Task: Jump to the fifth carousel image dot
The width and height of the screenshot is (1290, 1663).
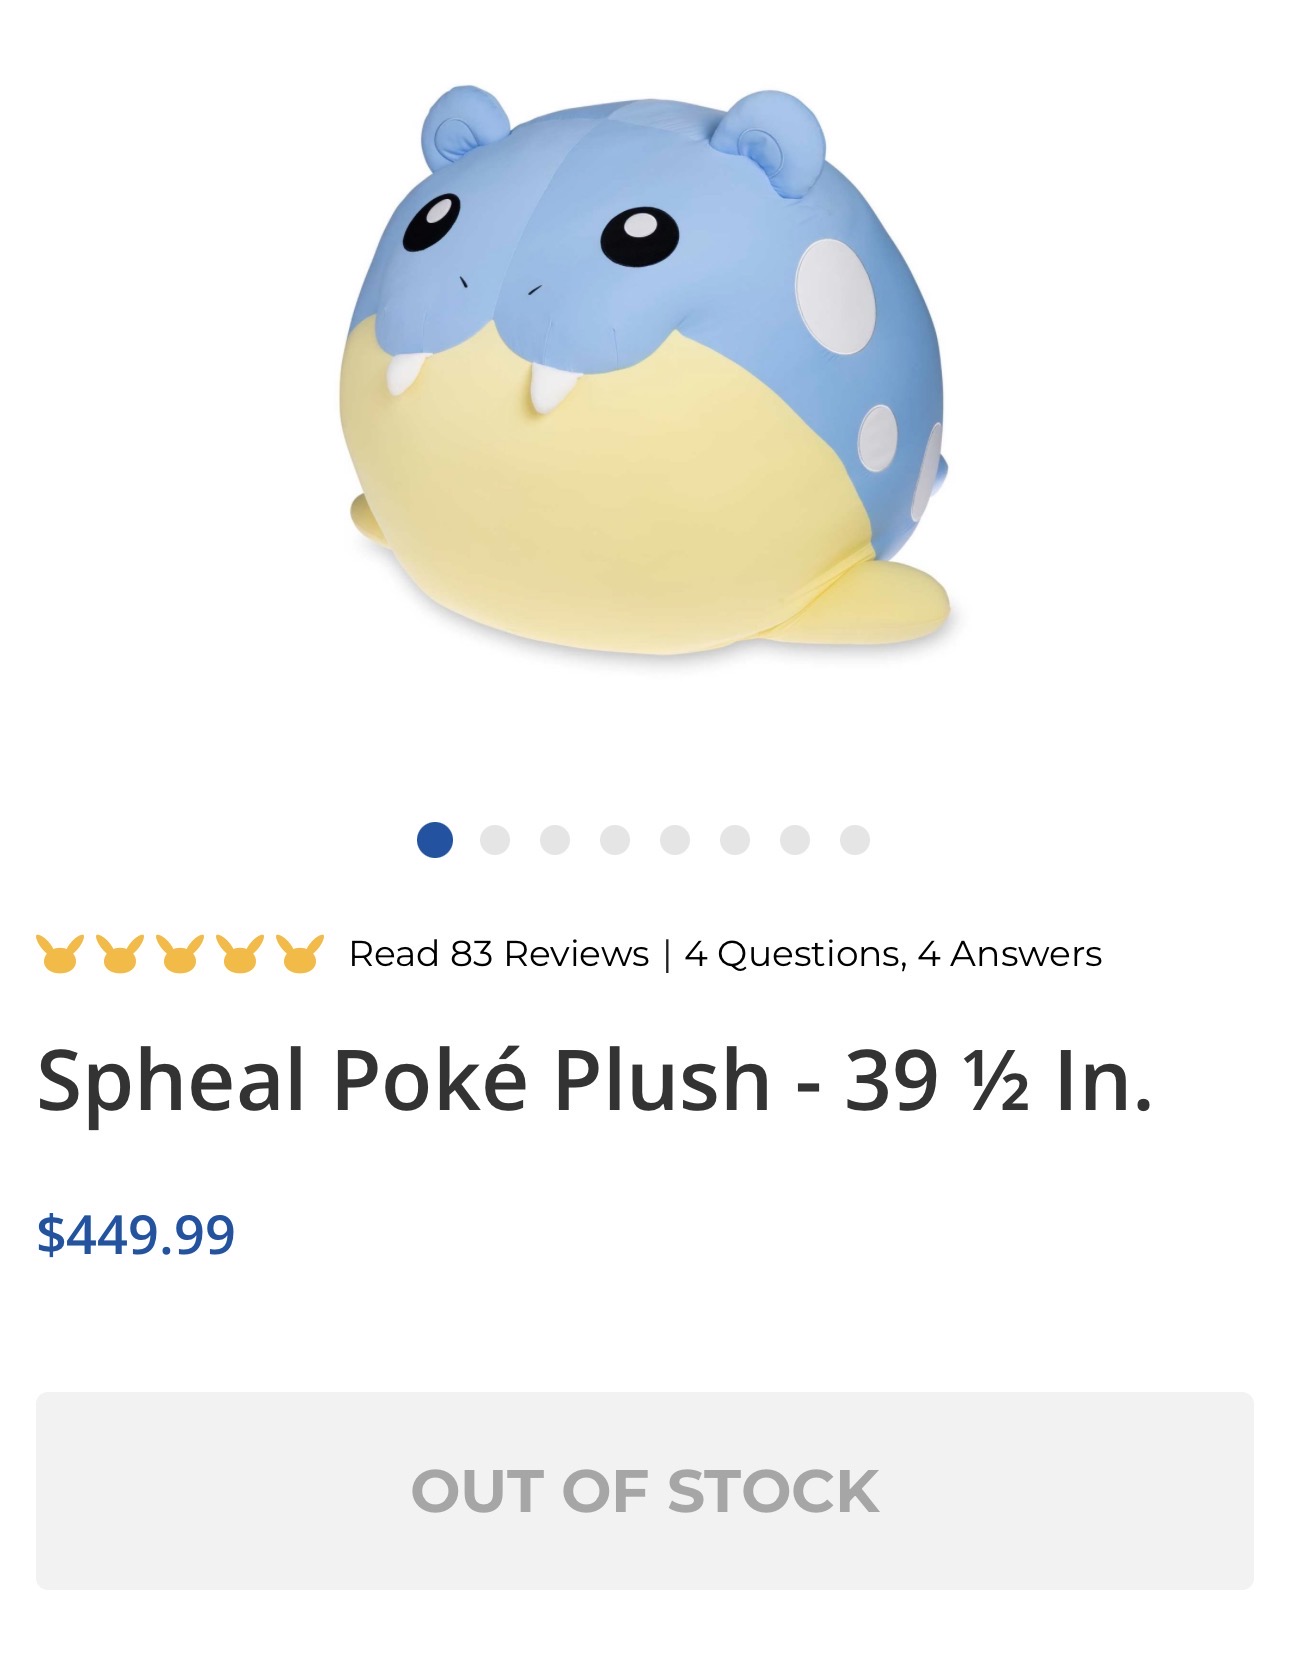Action: tap(675, 840)
